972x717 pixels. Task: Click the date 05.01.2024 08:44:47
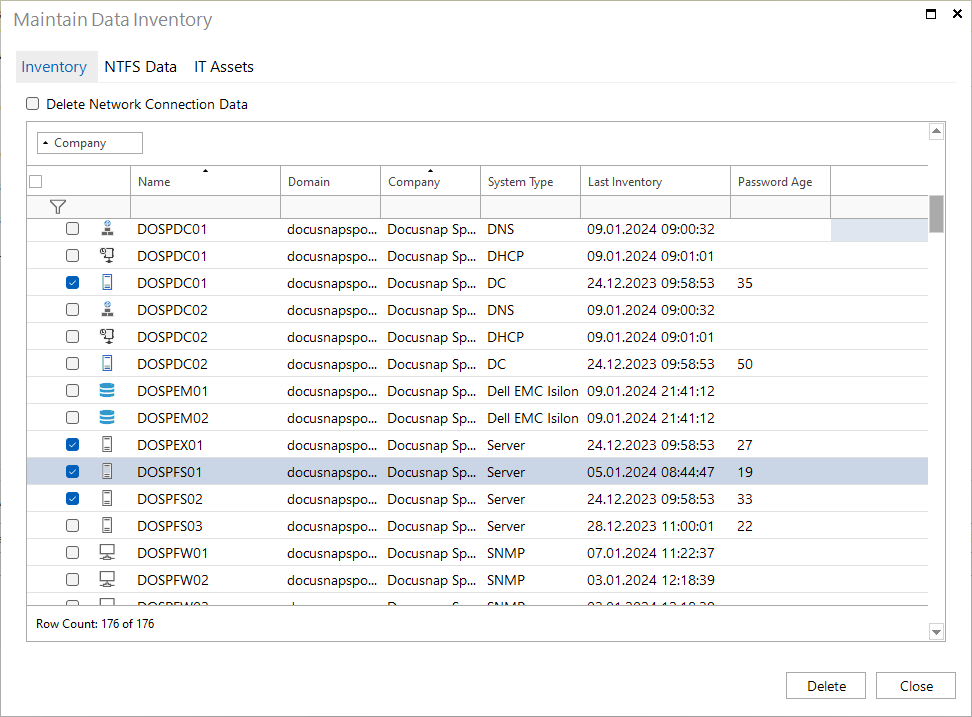(x=650, y=472)
